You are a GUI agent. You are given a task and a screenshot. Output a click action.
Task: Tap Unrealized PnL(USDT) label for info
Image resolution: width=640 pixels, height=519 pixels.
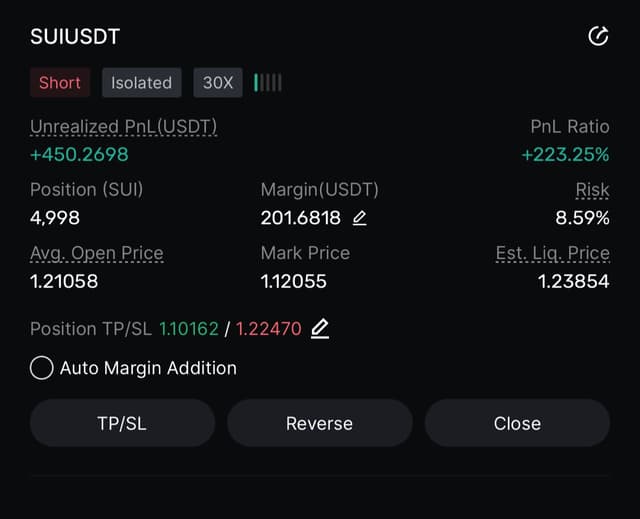[123, 127]
